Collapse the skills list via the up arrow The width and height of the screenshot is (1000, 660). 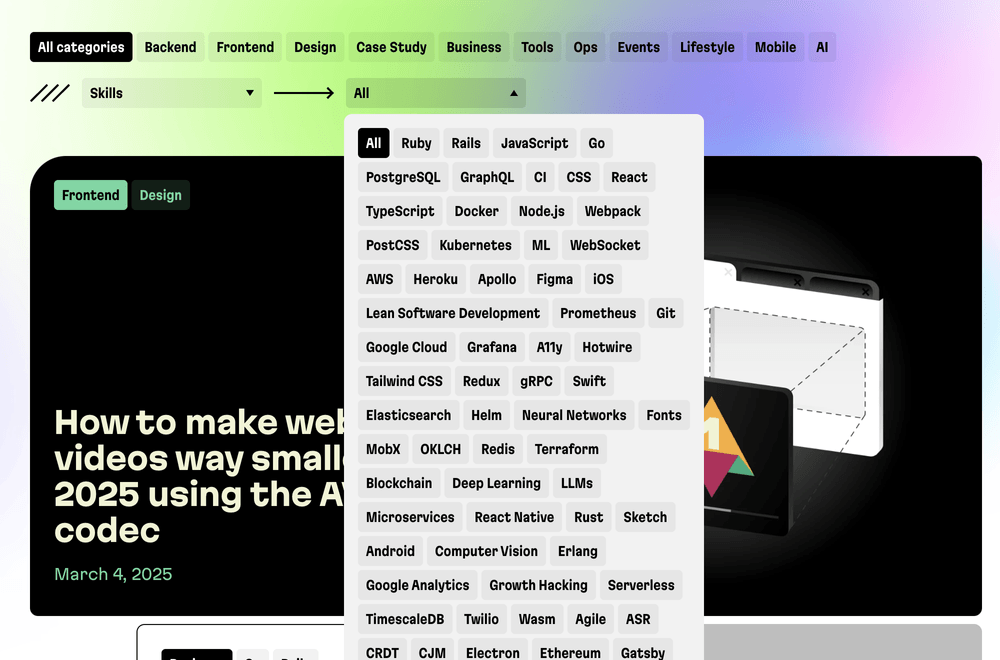tap(514, 92)
